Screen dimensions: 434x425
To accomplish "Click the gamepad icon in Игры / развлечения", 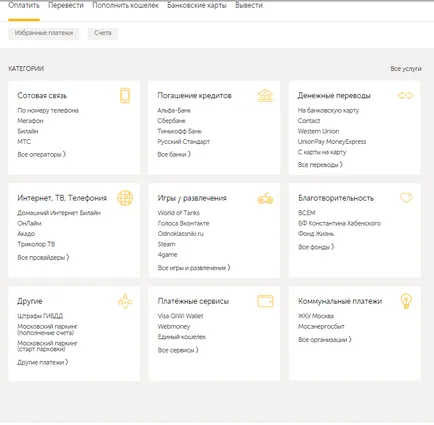I will pos(265,198).
